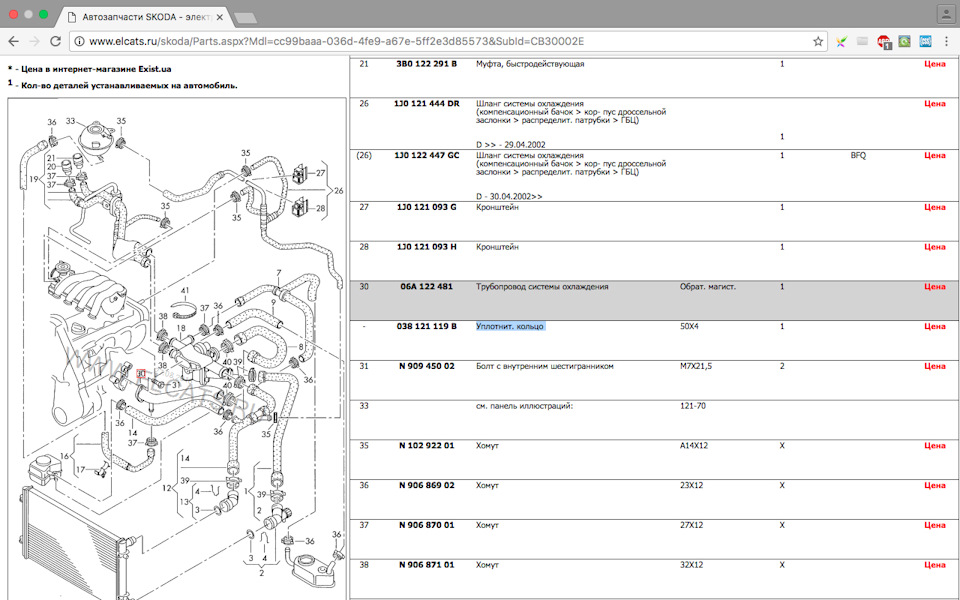Viewport: 960px width, 600px height.
Task: Open Цена link for 038 121 119 B
Action: [934, 326]
